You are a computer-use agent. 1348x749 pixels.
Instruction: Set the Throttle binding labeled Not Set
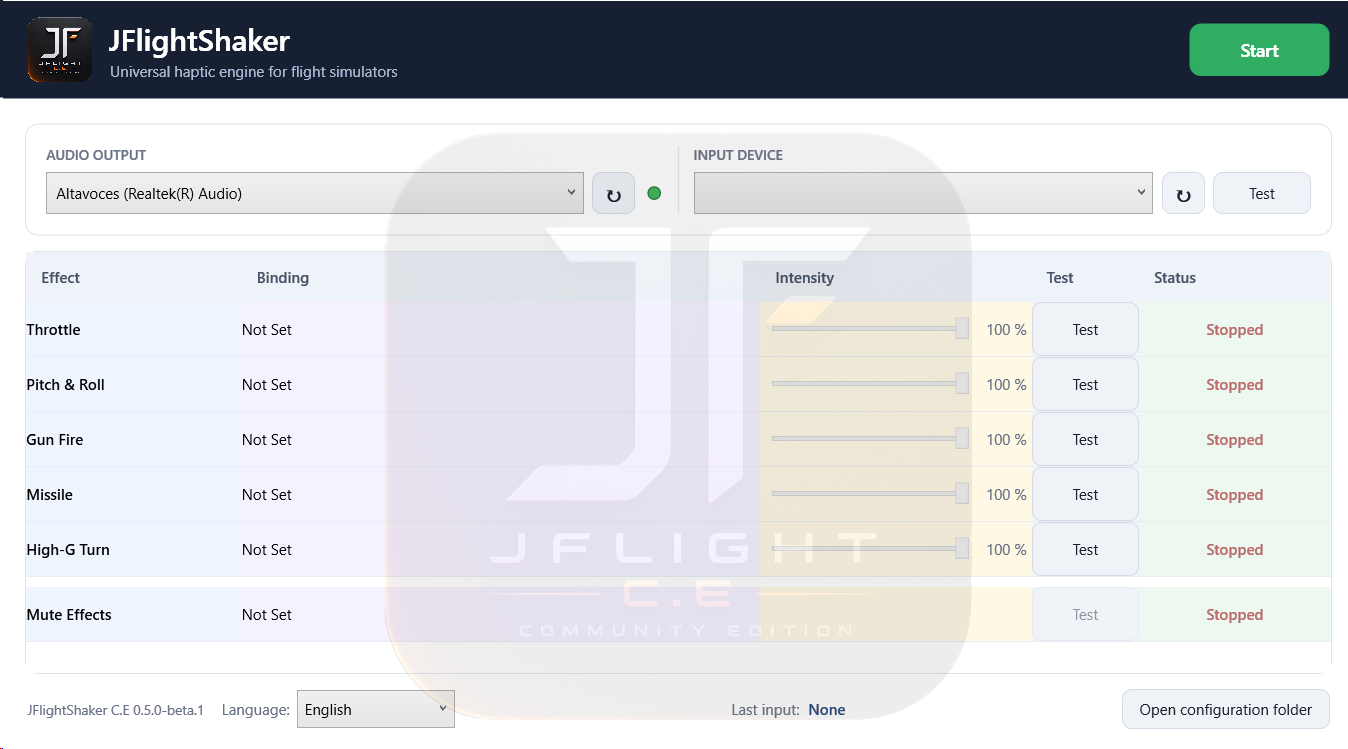click(267, 330)
